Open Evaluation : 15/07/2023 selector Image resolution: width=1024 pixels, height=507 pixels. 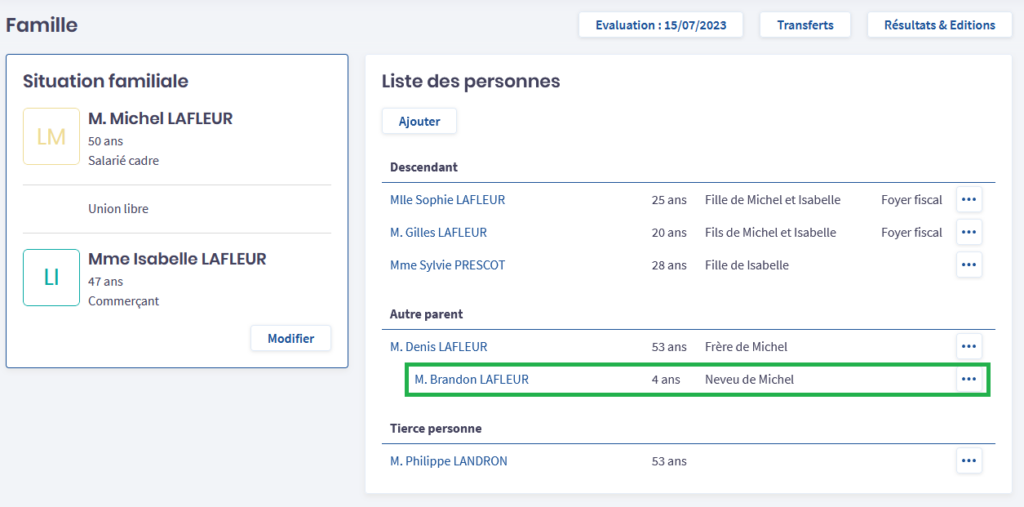pyautogui.click(x=660, y=25)
